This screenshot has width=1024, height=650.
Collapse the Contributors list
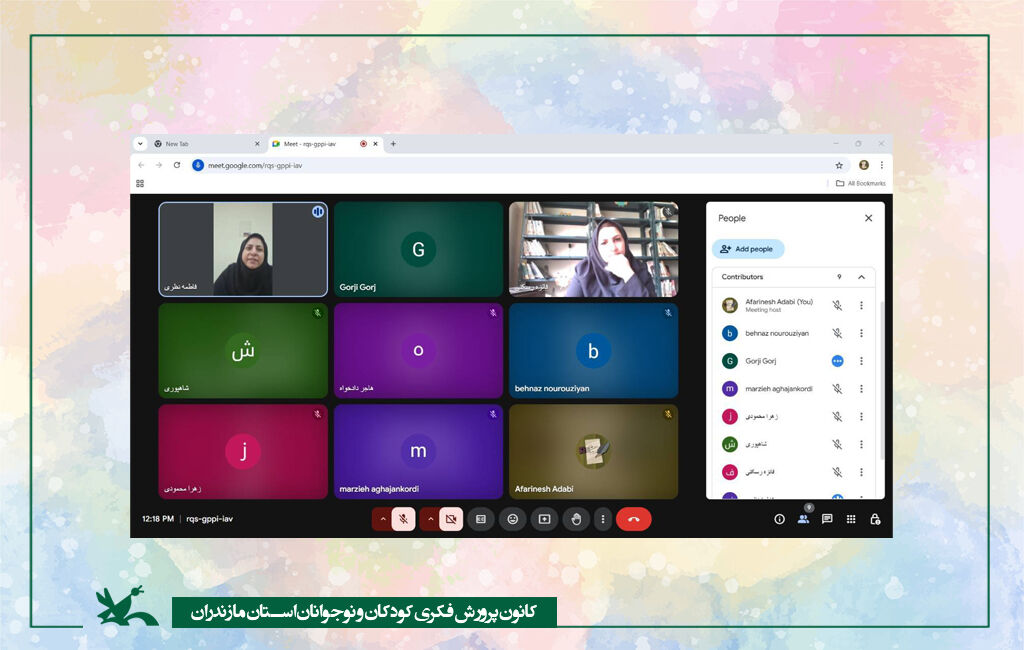click(x=862, y=277)
